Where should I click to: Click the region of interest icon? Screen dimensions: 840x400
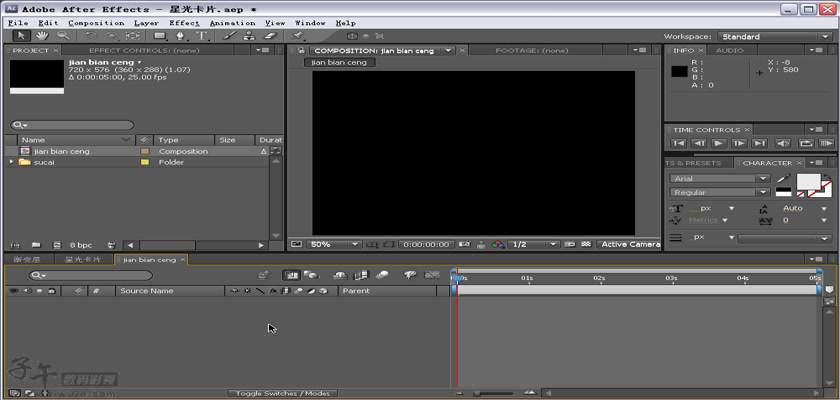point(388,244)
